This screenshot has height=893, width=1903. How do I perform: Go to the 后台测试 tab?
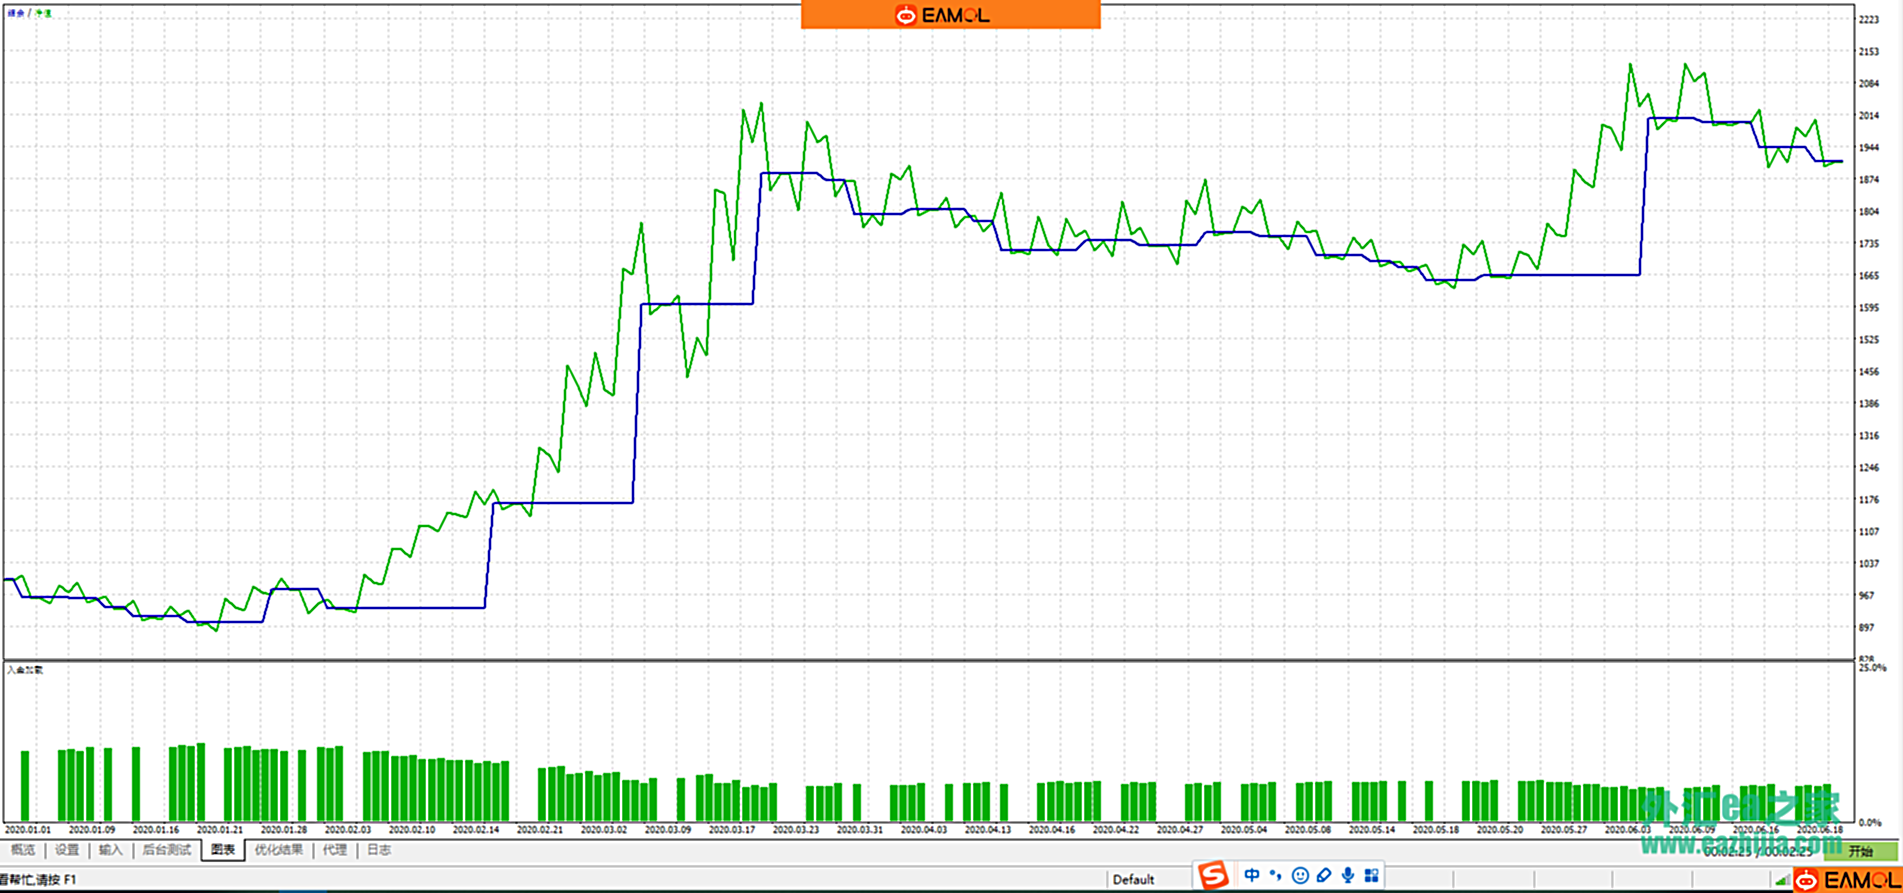166,850
